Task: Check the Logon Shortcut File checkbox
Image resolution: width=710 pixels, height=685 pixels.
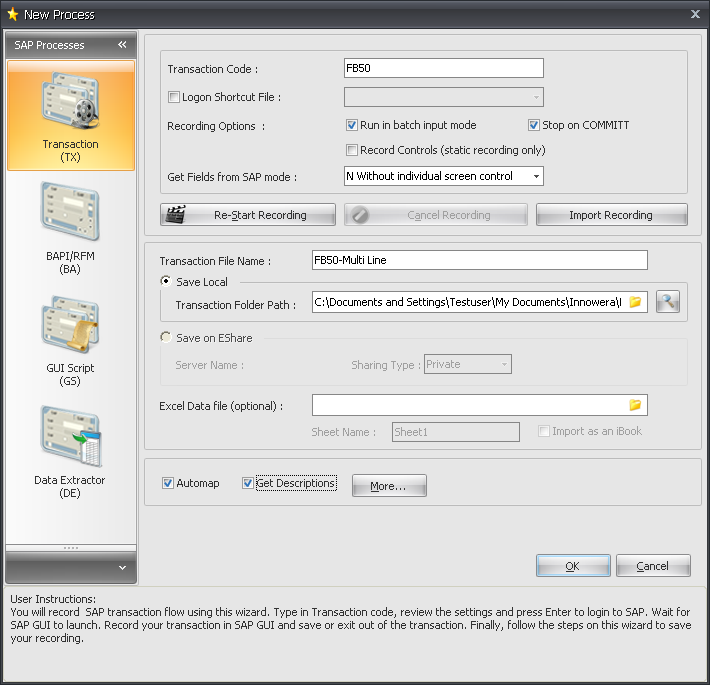Action: (x=174, y=98)
